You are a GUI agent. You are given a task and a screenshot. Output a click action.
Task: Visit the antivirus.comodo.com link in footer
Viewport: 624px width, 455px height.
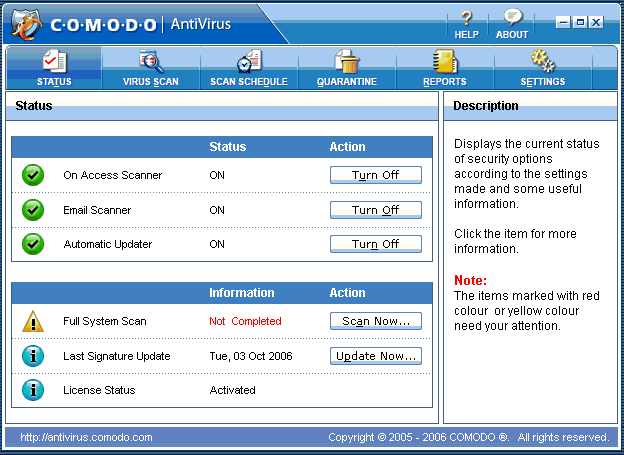pos(86,437)
